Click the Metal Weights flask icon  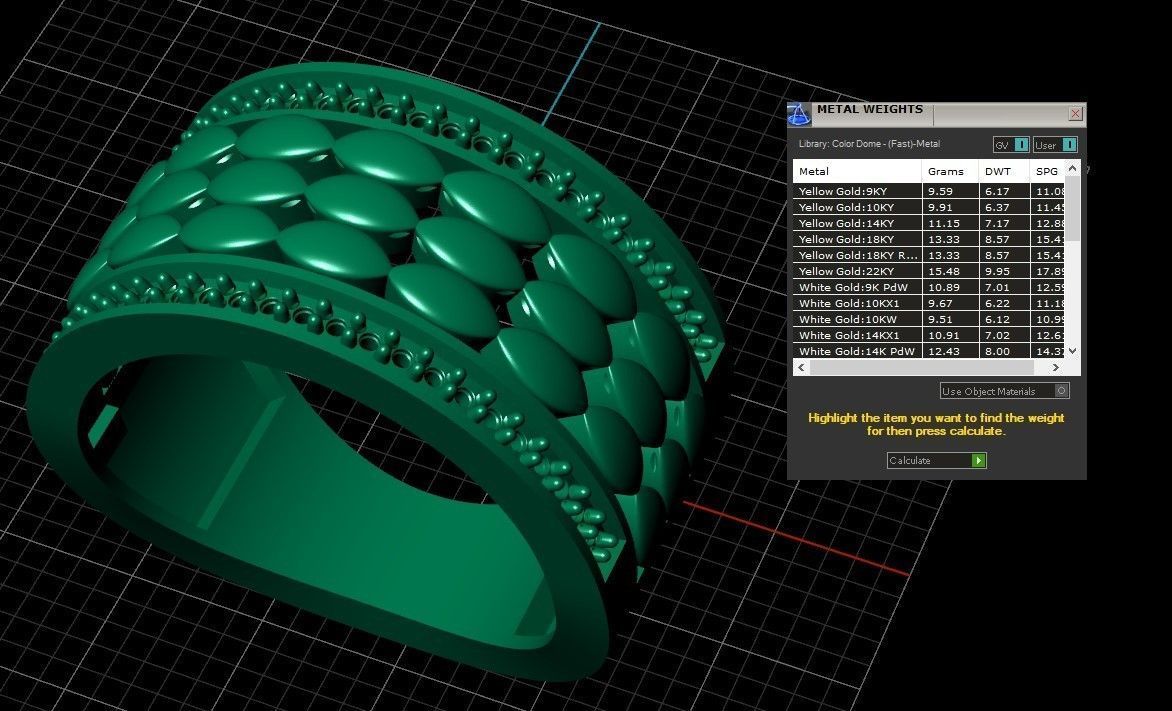(798, 114)
